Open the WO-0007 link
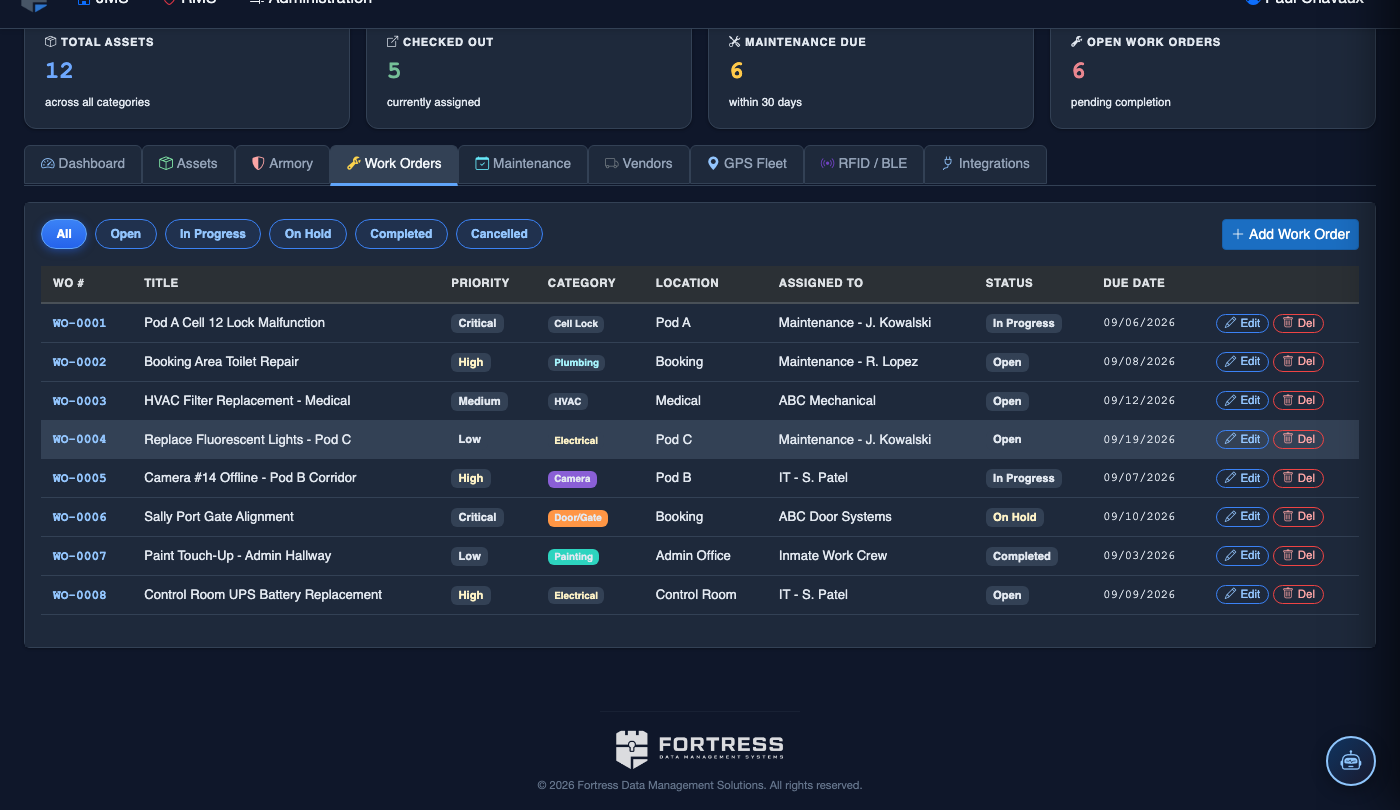 (x=80, y=556)
